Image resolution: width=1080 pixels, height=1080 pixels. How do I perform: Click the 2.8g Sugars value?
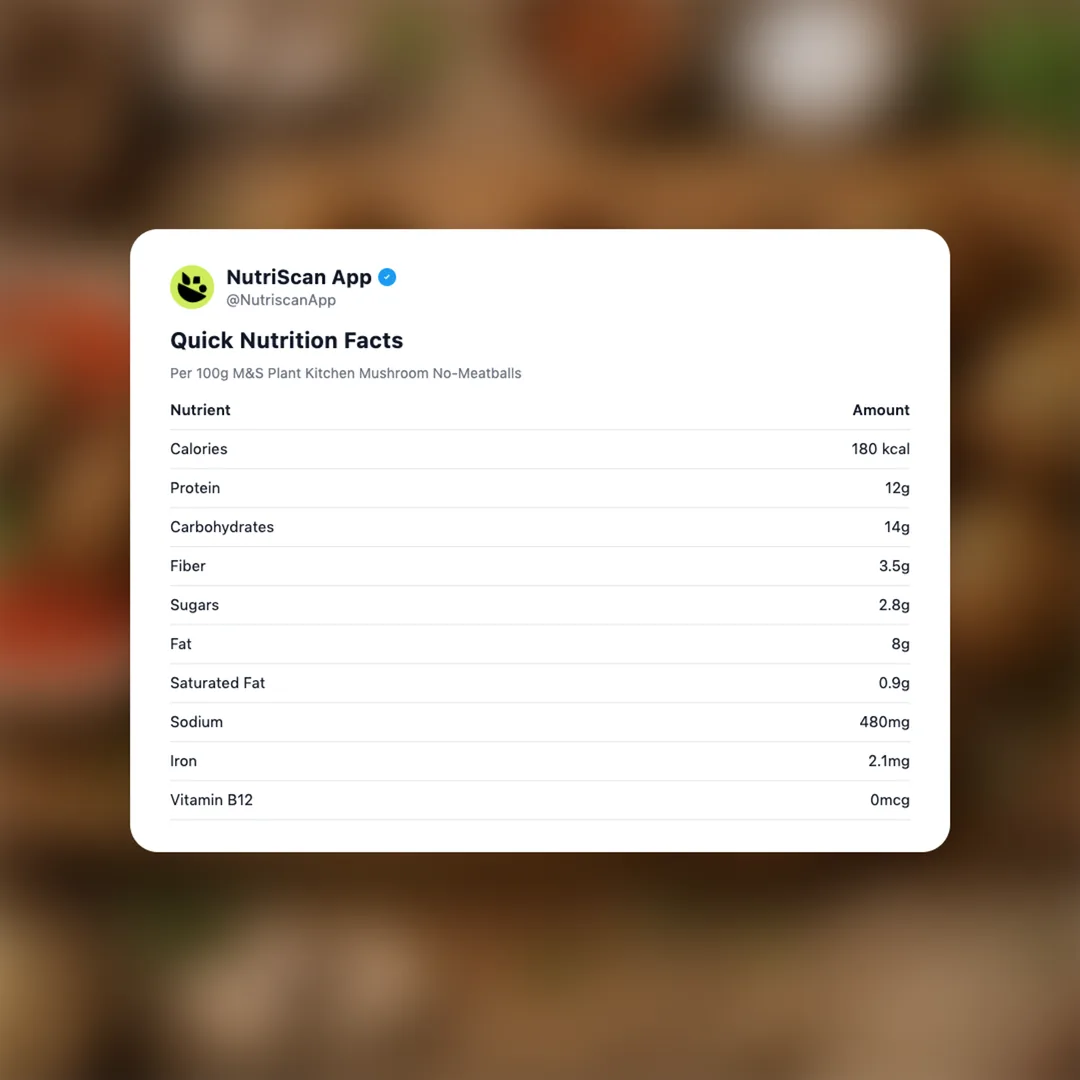894,605
